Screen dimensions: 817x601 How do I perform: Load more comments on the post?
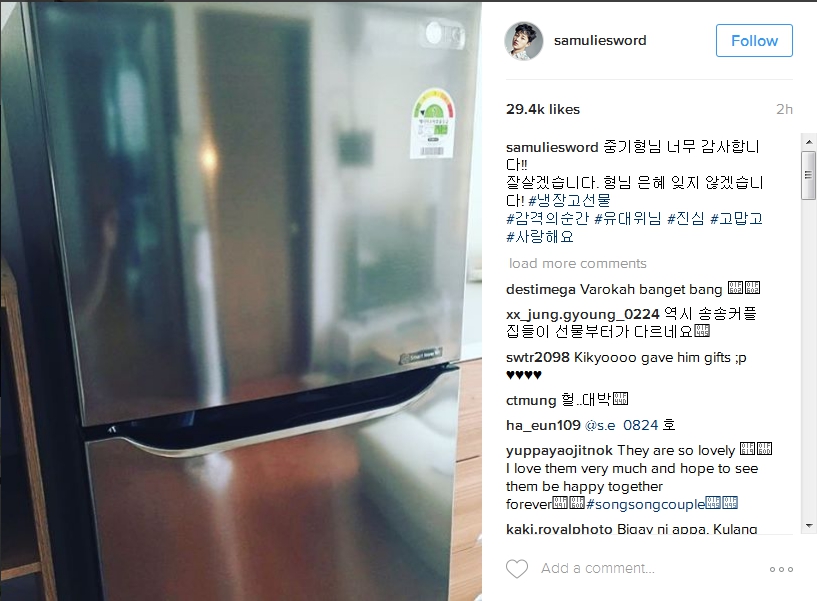(x=577, y=263)
